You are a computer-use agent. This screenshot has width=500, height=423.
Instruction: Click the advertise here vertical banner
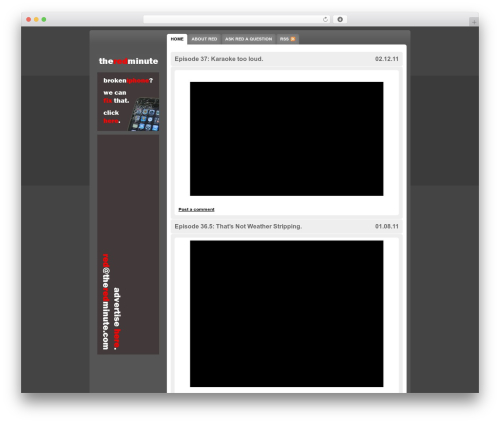128,244
